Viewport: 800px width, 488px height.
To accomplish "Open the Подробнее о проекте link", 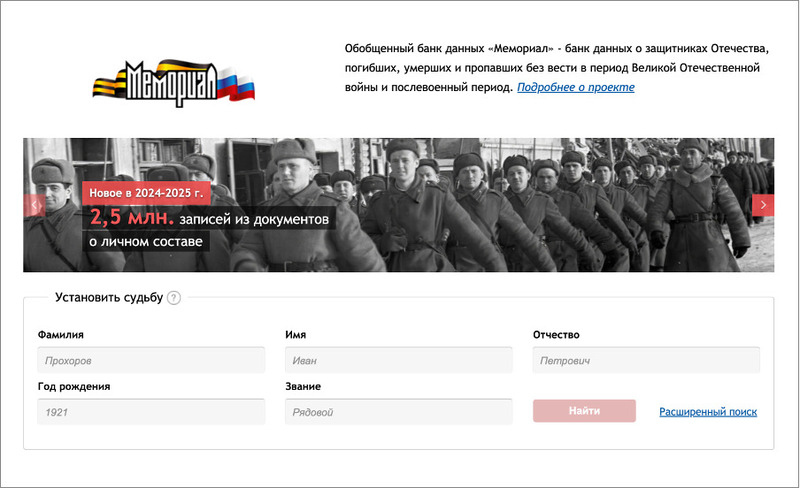I will pos(576,87).
